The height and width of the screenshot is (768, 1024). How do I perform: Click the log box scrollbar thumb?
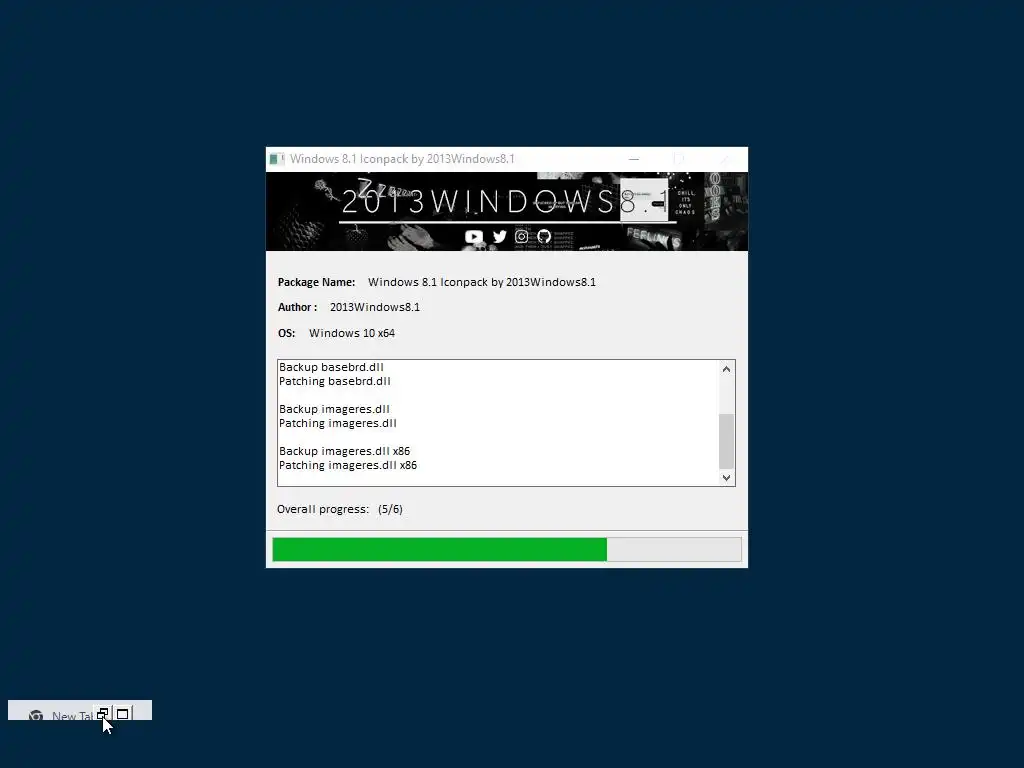pyautogui.click(x=726, y=441)
